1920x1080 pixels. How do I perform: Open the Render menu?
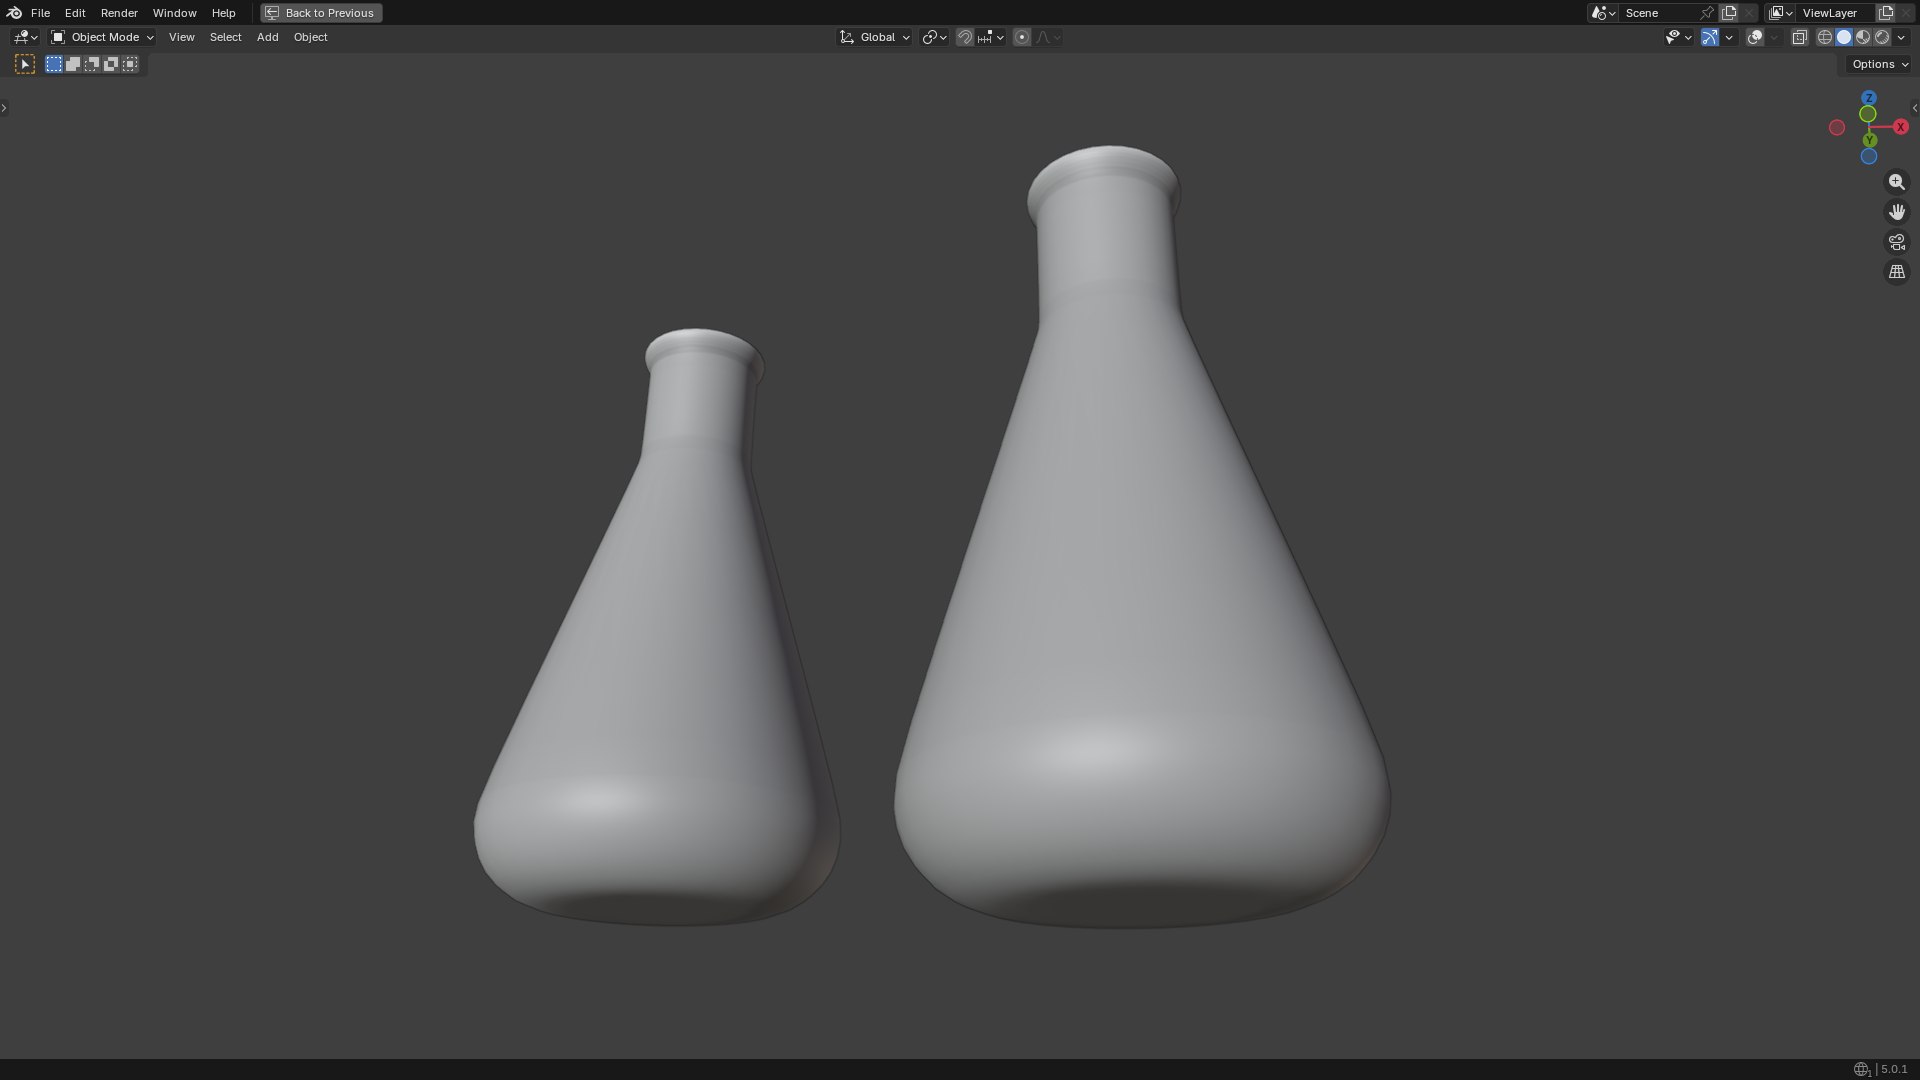[119, 13]
